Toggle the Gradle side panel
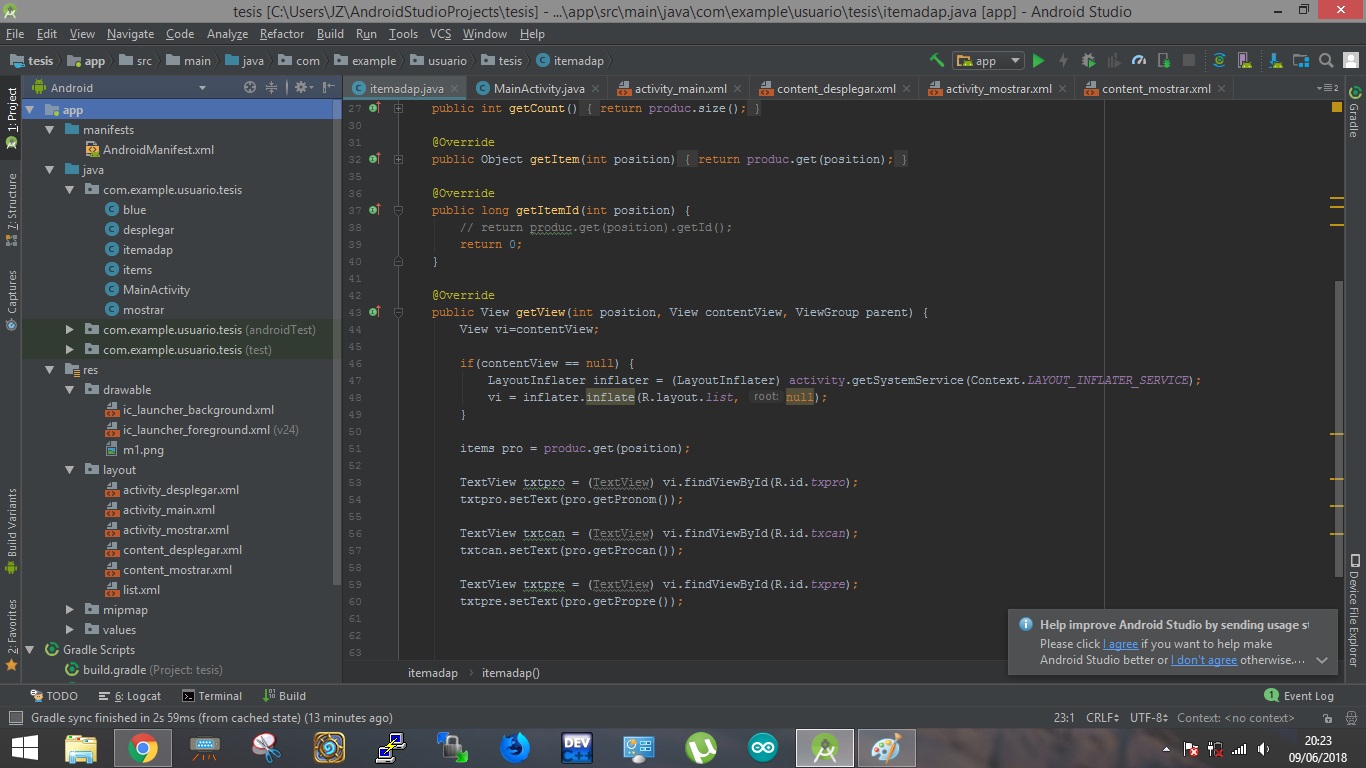The image size is (1366, 768). [1354, 113]
